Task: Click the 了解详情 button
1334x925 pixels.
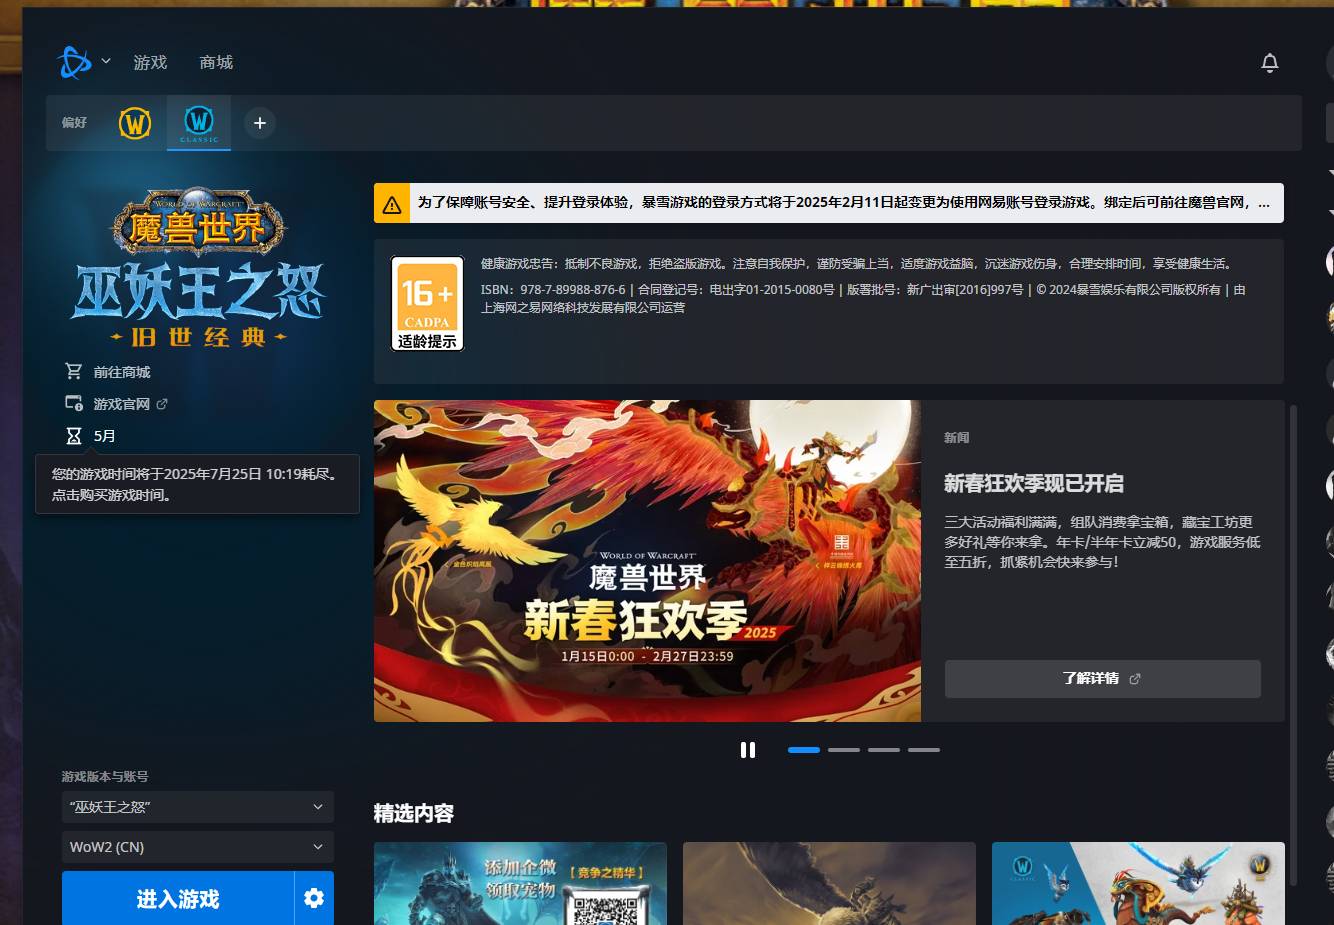Action: pyautogui.click(x=1102, y=679)
